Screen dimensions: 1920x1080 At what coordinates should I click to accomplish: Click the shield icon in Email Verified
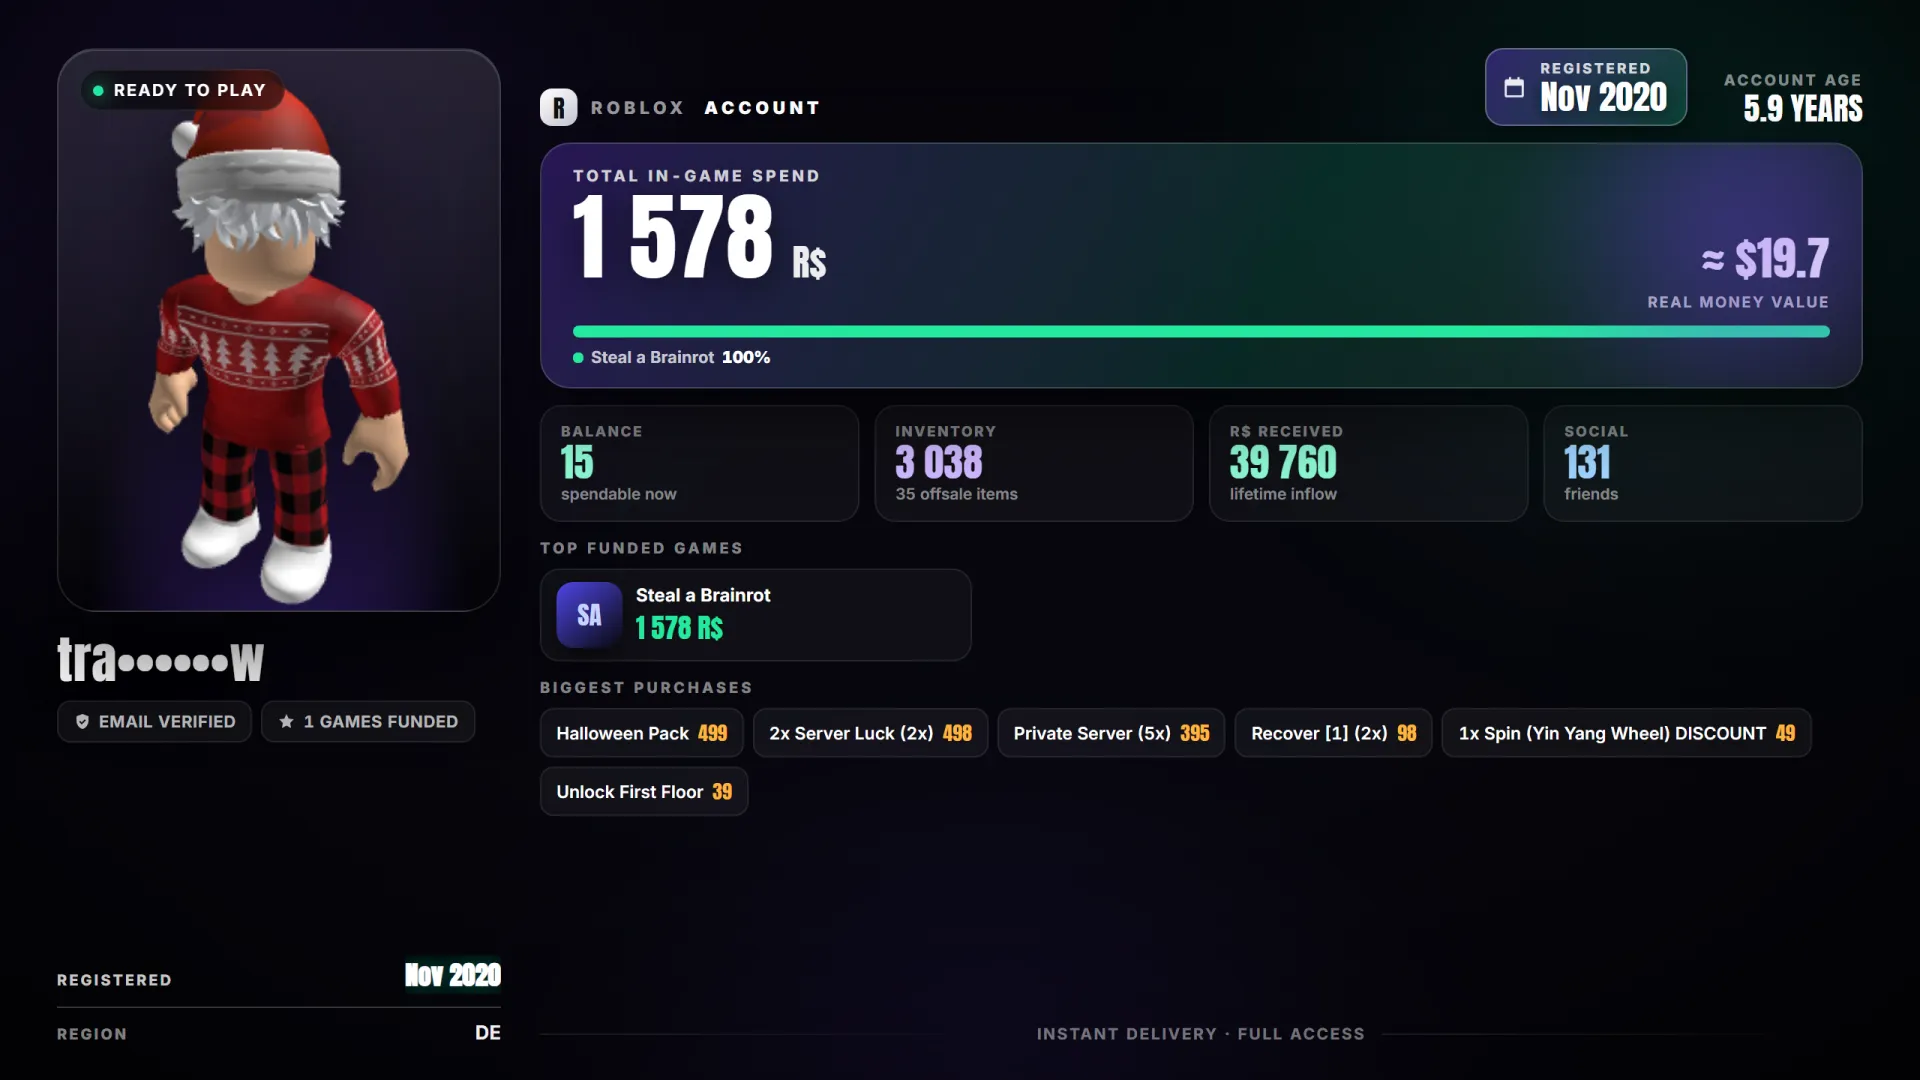pos(82,722)
